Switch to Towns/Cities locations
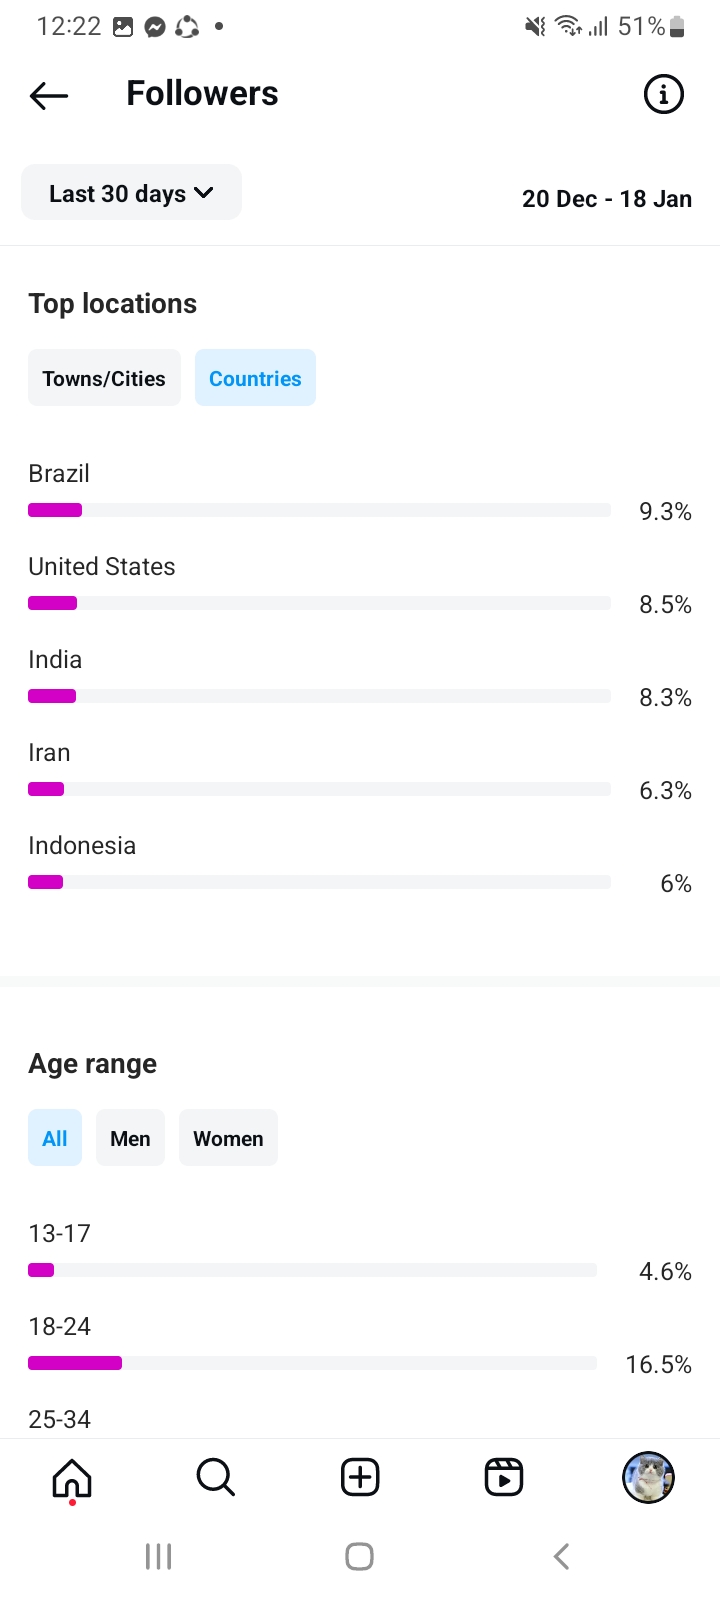720x1600 pixels. pos(104,378)
